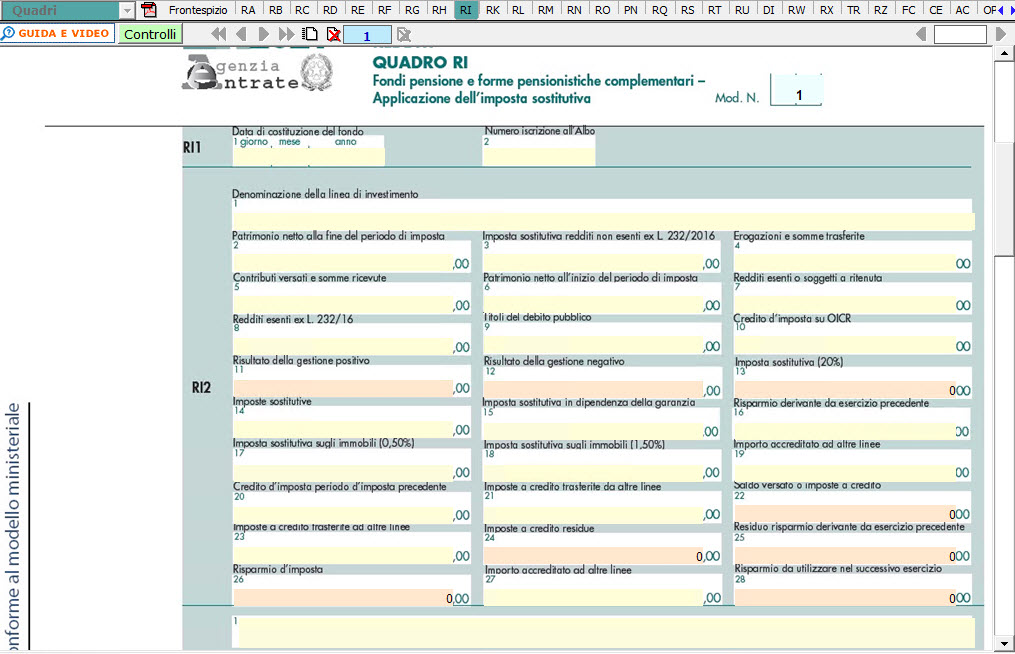This screenshot has width=1015, height=654.
Task: Switch to the RL tab
Action: (x=519, y=10)
